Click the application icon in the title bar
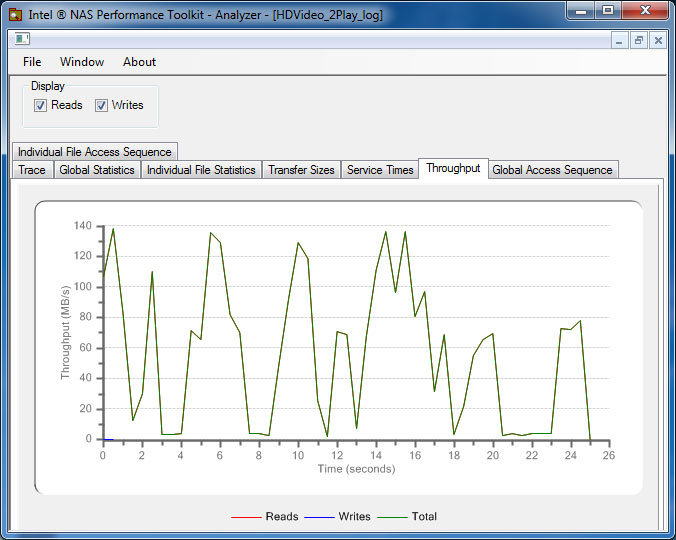 [x=15, y=15]
